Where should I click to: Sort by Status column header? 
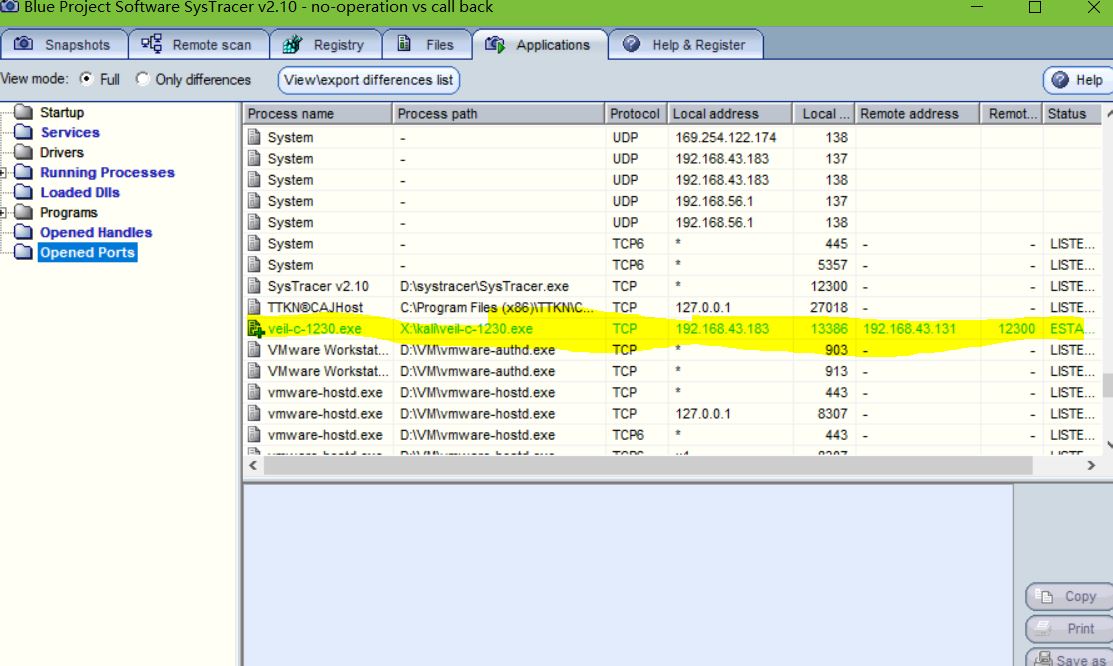point(1072,114)
